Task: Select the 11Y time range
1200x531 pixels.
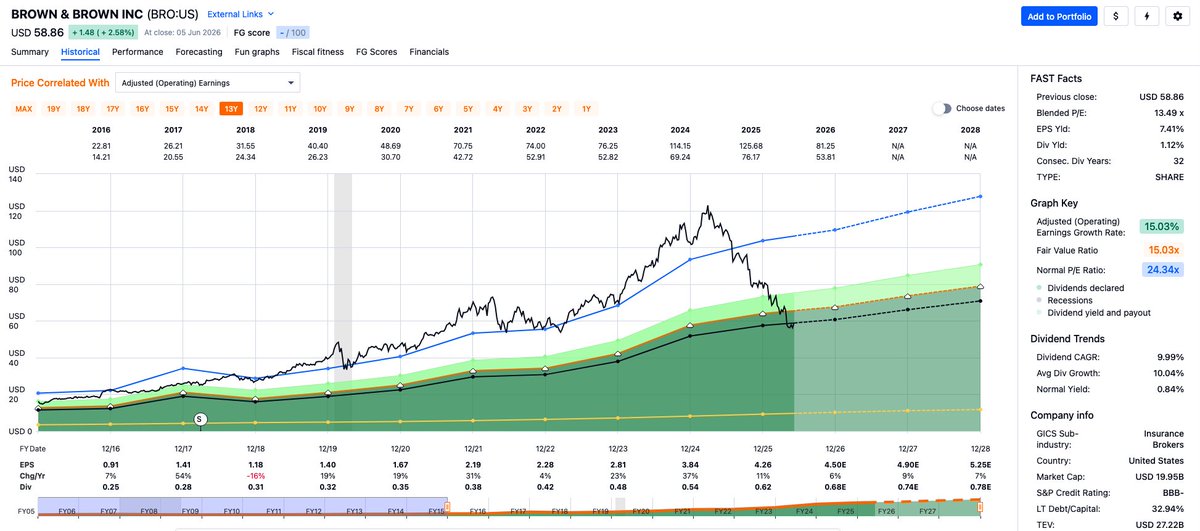Action: tap(290, 108)
